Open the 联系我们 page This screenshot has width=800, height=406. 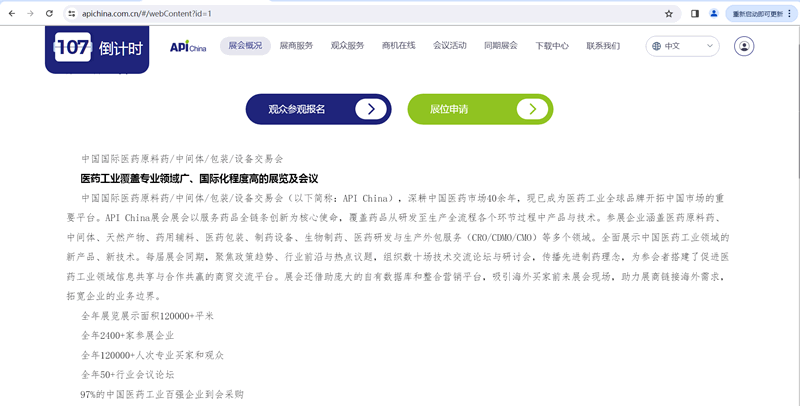coord(603,46)
